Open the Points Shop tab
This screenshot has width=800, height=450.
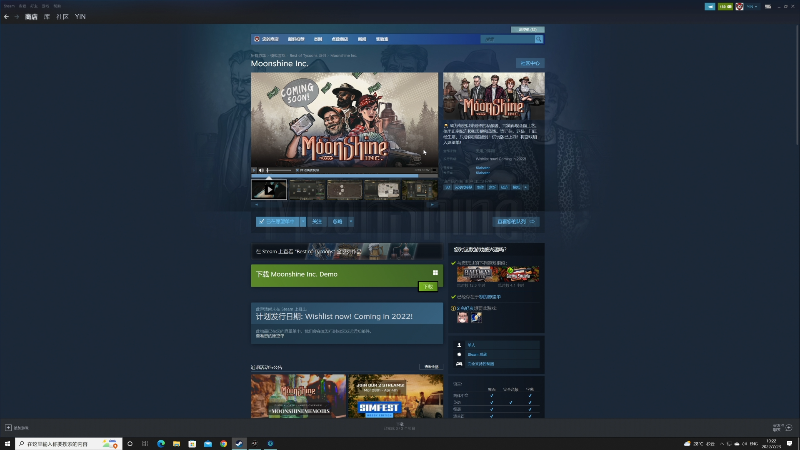point(339,39)
